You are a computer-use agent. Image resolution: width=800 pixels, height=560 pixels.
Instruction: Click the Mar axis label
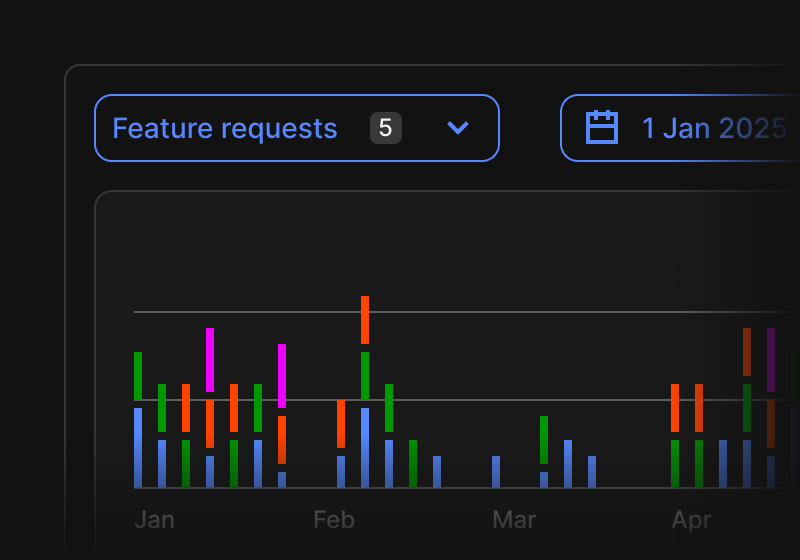click(x=514, y=520)
